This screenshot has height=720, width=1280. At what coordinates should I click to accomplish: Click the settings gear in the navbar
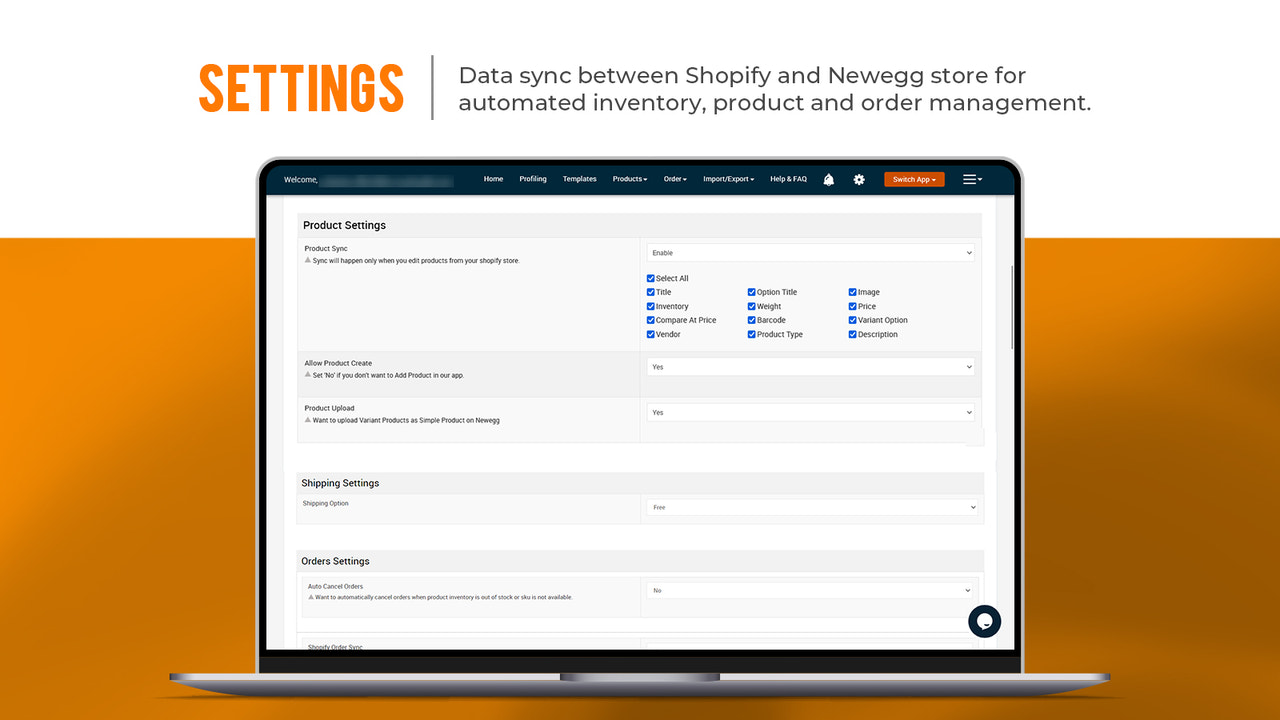859,179
